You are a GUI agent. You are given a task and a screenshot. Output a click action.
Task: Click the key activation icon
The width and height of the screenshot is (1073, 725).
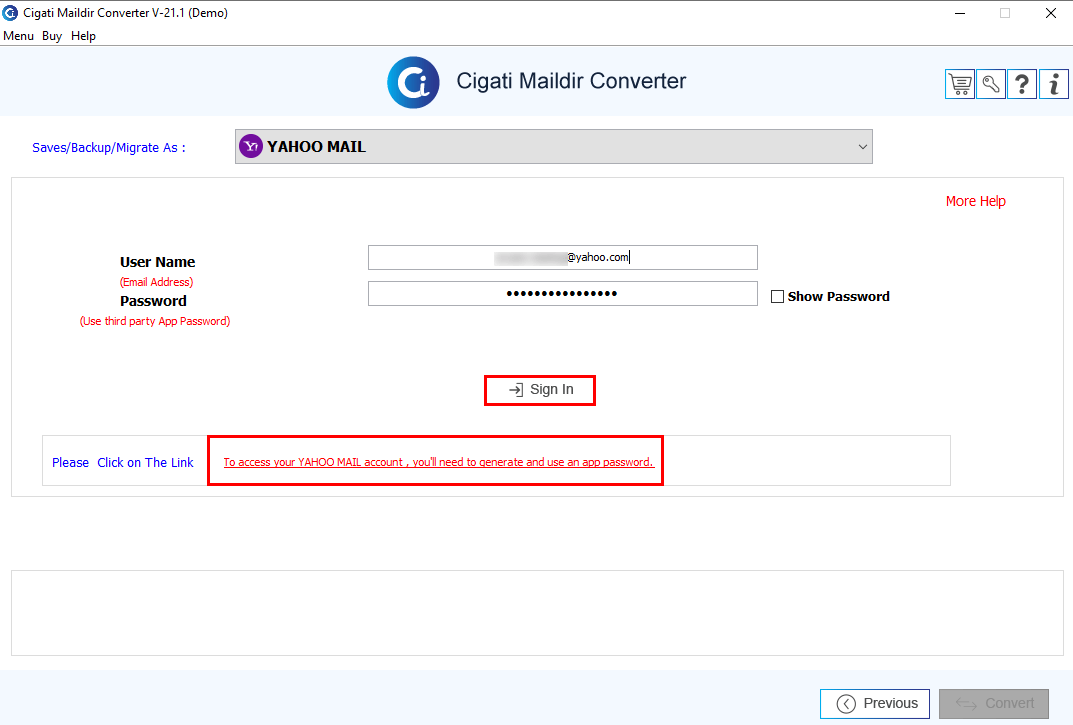coord(991,84)
